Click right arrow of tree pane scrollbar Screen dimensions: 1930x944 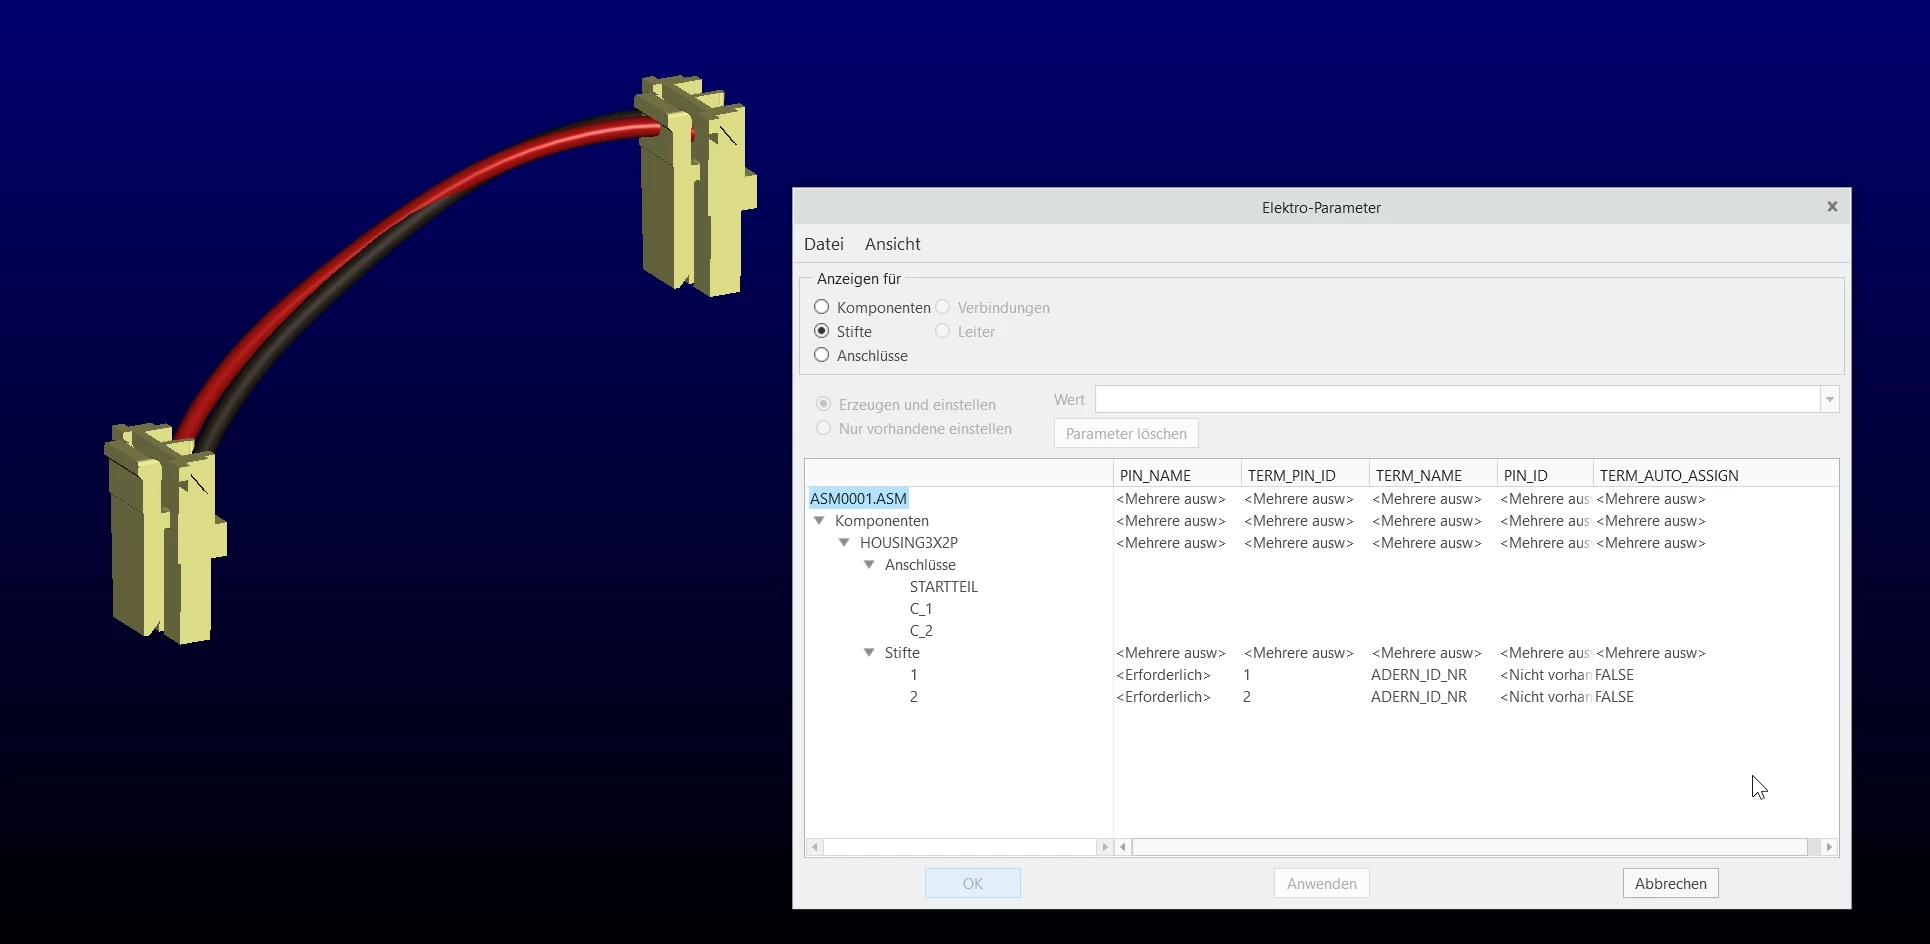pyautogui.click(x=1104, y=847)
